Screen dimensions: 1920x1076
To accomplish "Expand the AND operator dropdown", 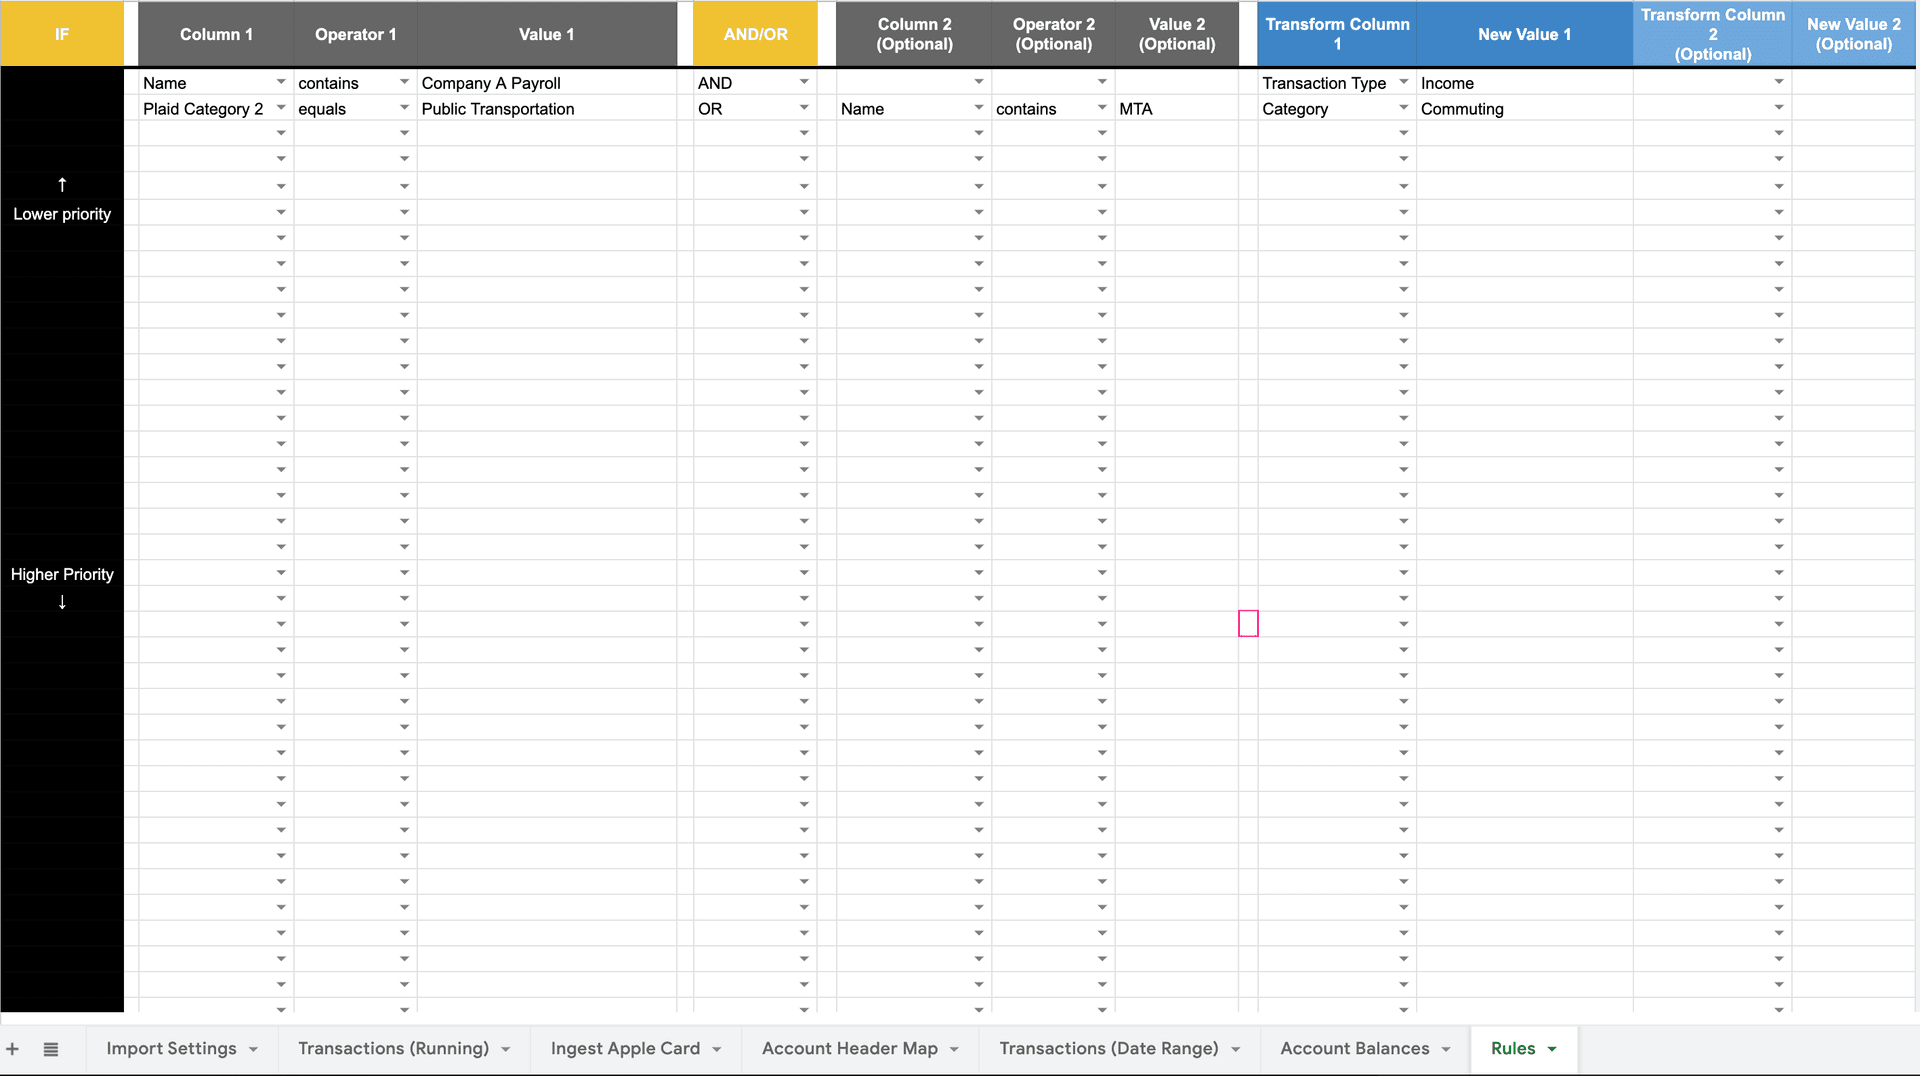I will (x=804, y=82).
